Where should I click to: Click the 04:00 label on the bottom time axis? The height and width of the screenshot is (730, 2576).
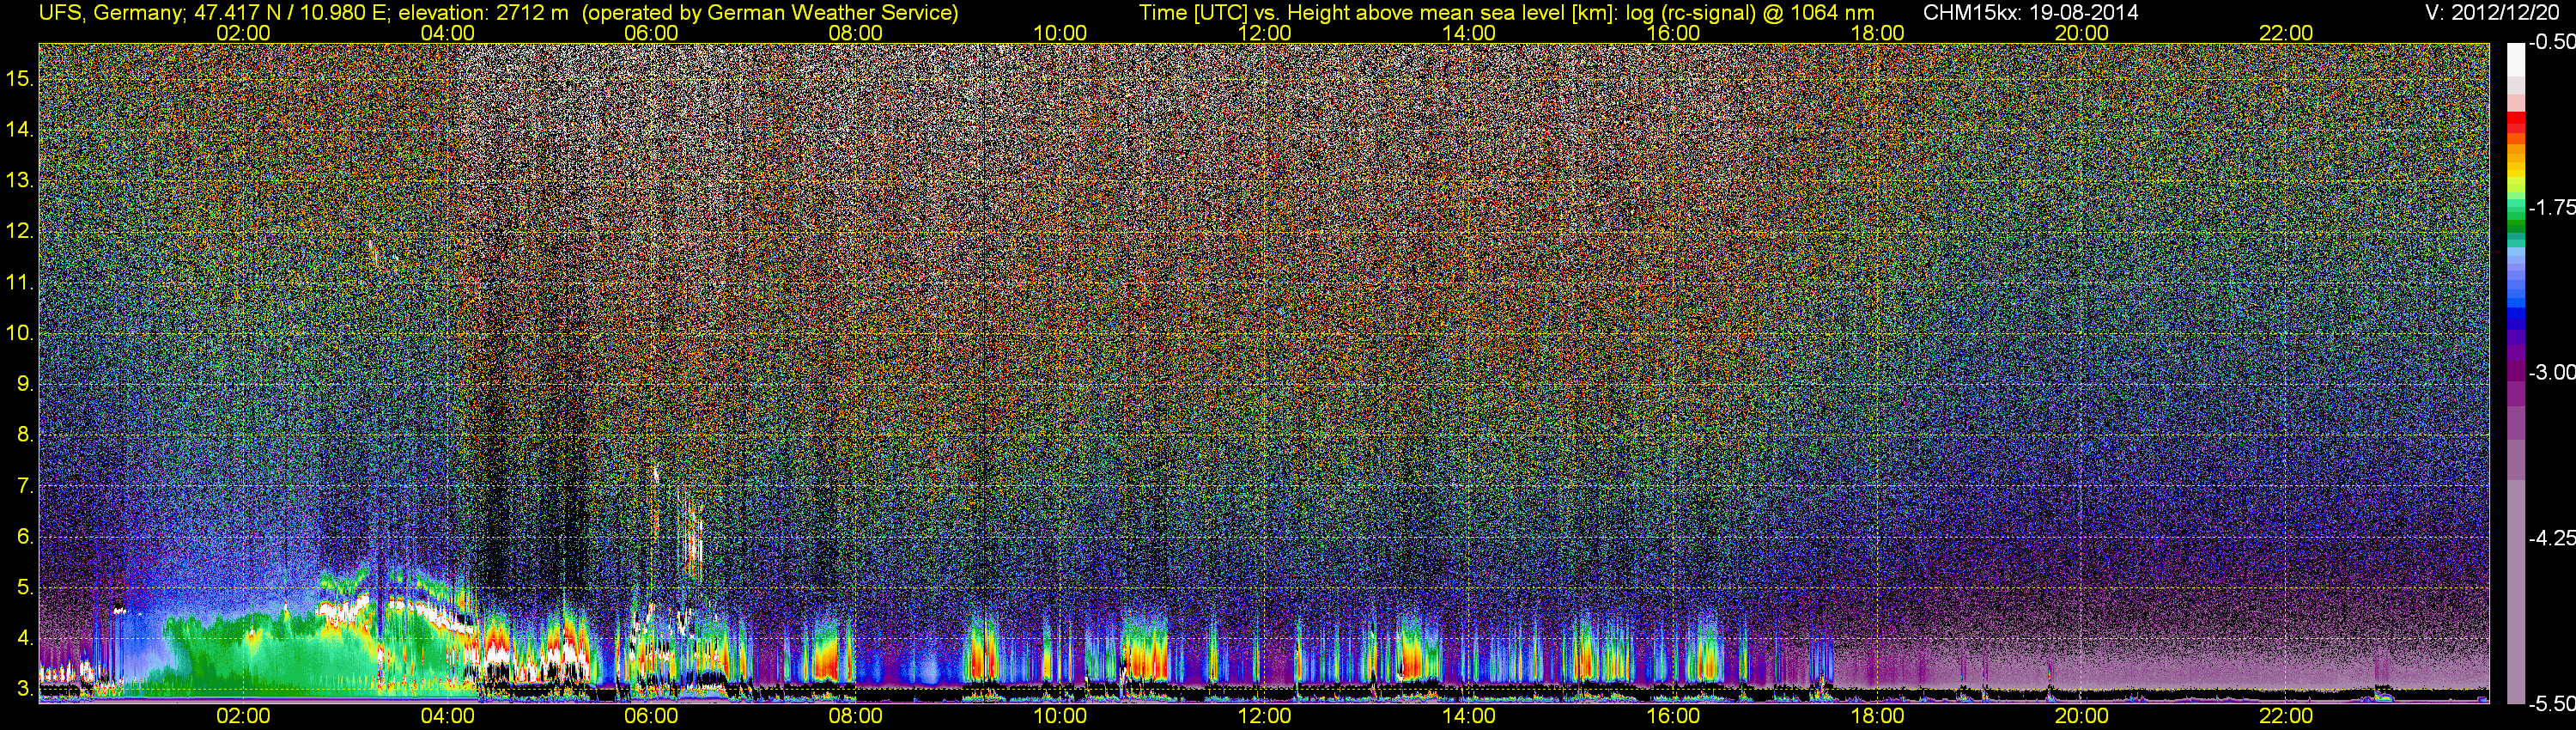[447, 716]
